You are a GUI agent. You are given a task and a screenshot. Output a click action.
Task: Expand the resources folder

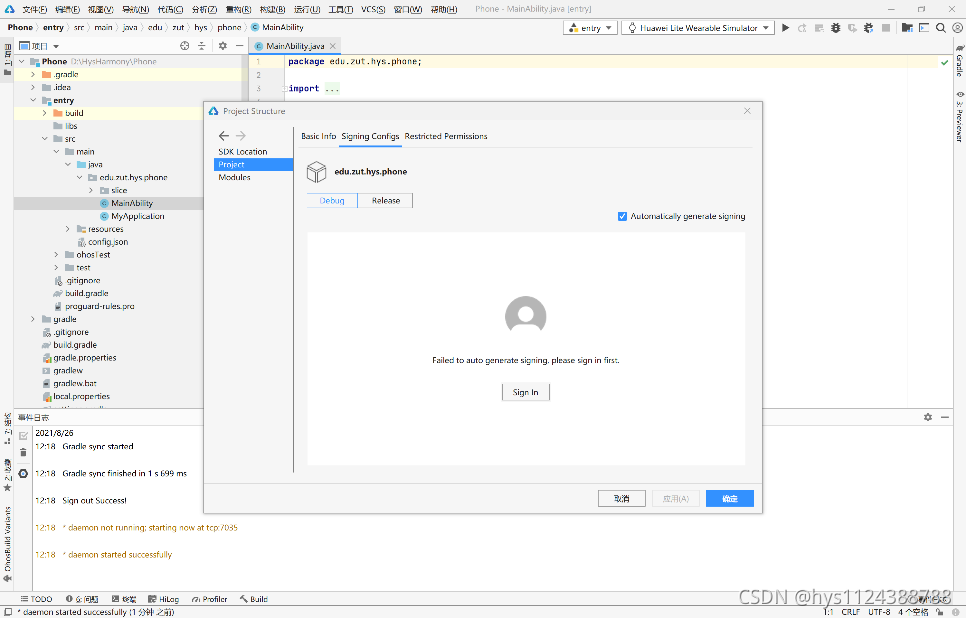(68, 229)
